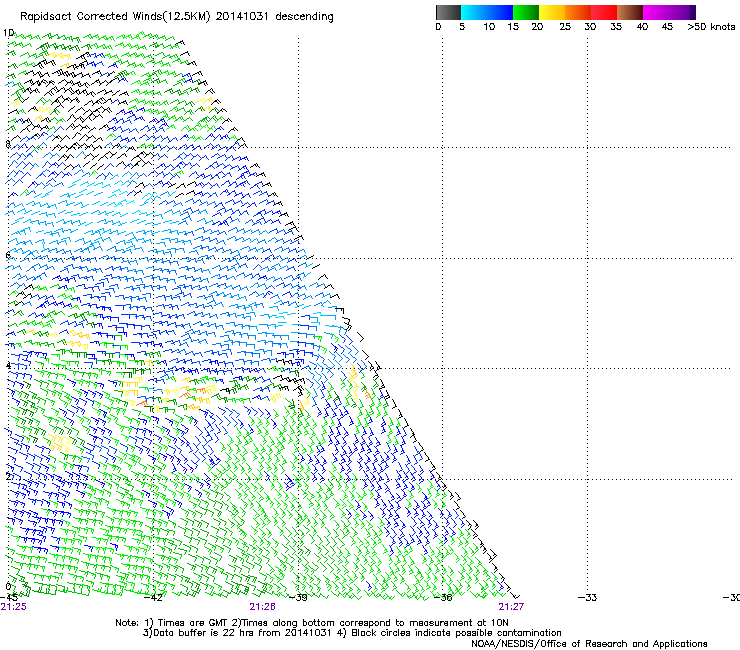
Task: Click the '45' legend label
Action: [x=667, y=27]
